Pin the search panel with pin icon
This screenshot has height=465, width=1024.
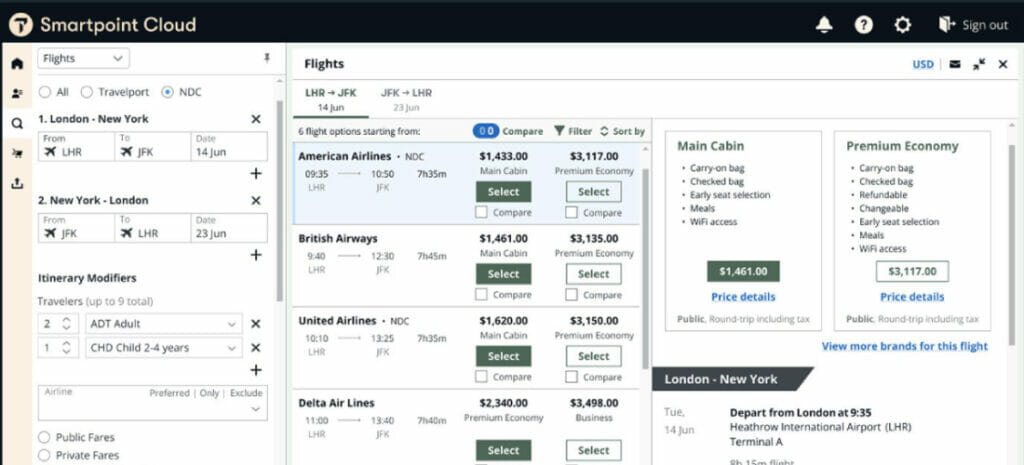pyautogui.click(x=266, y=58)
